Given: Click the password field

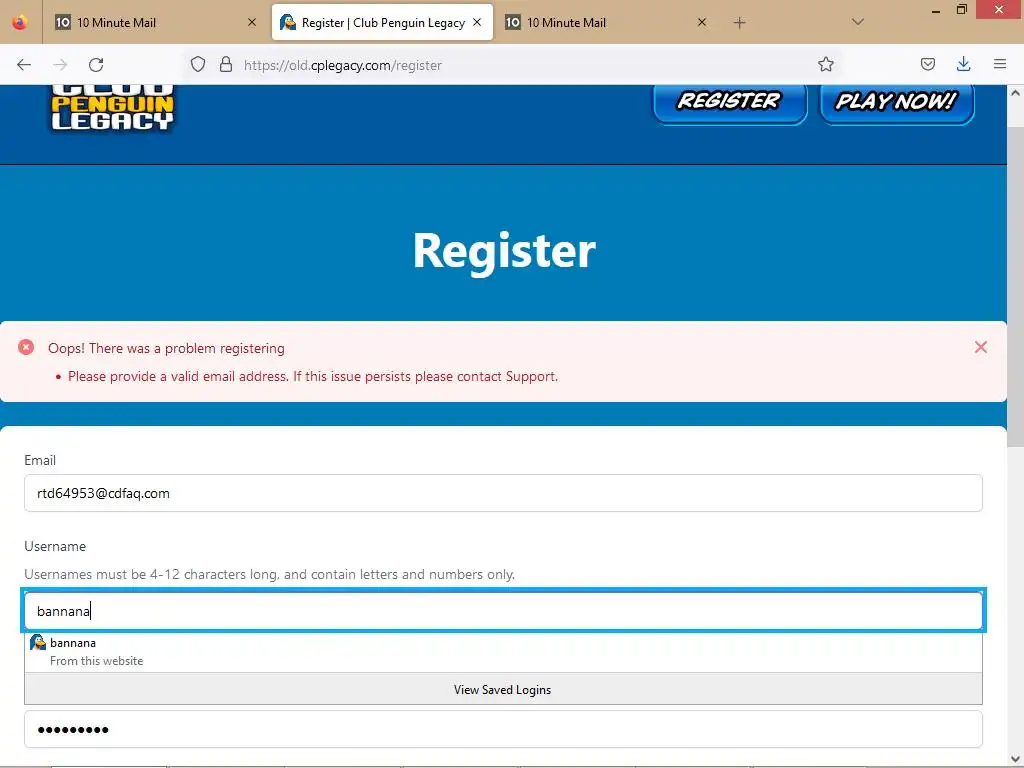Looking at the screenshot, I should click(503, 729).
